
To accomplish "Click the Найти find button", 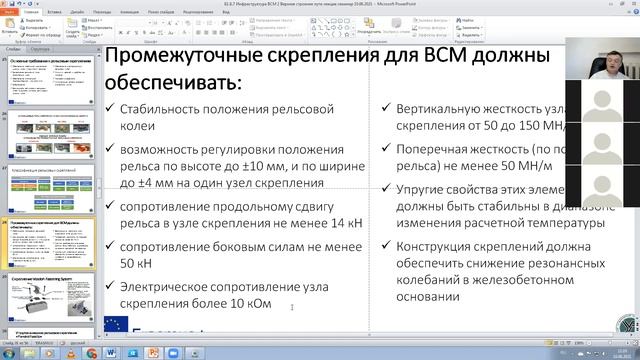I will coord(465,20).
